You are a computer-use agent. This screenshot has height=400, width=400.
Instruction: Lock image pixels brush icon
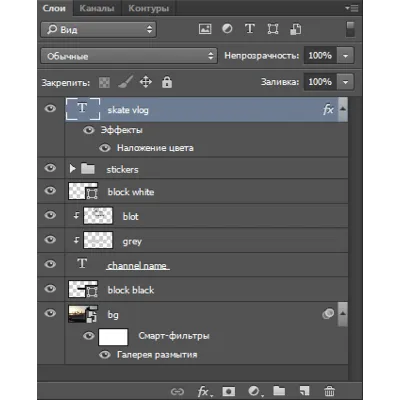125,82
